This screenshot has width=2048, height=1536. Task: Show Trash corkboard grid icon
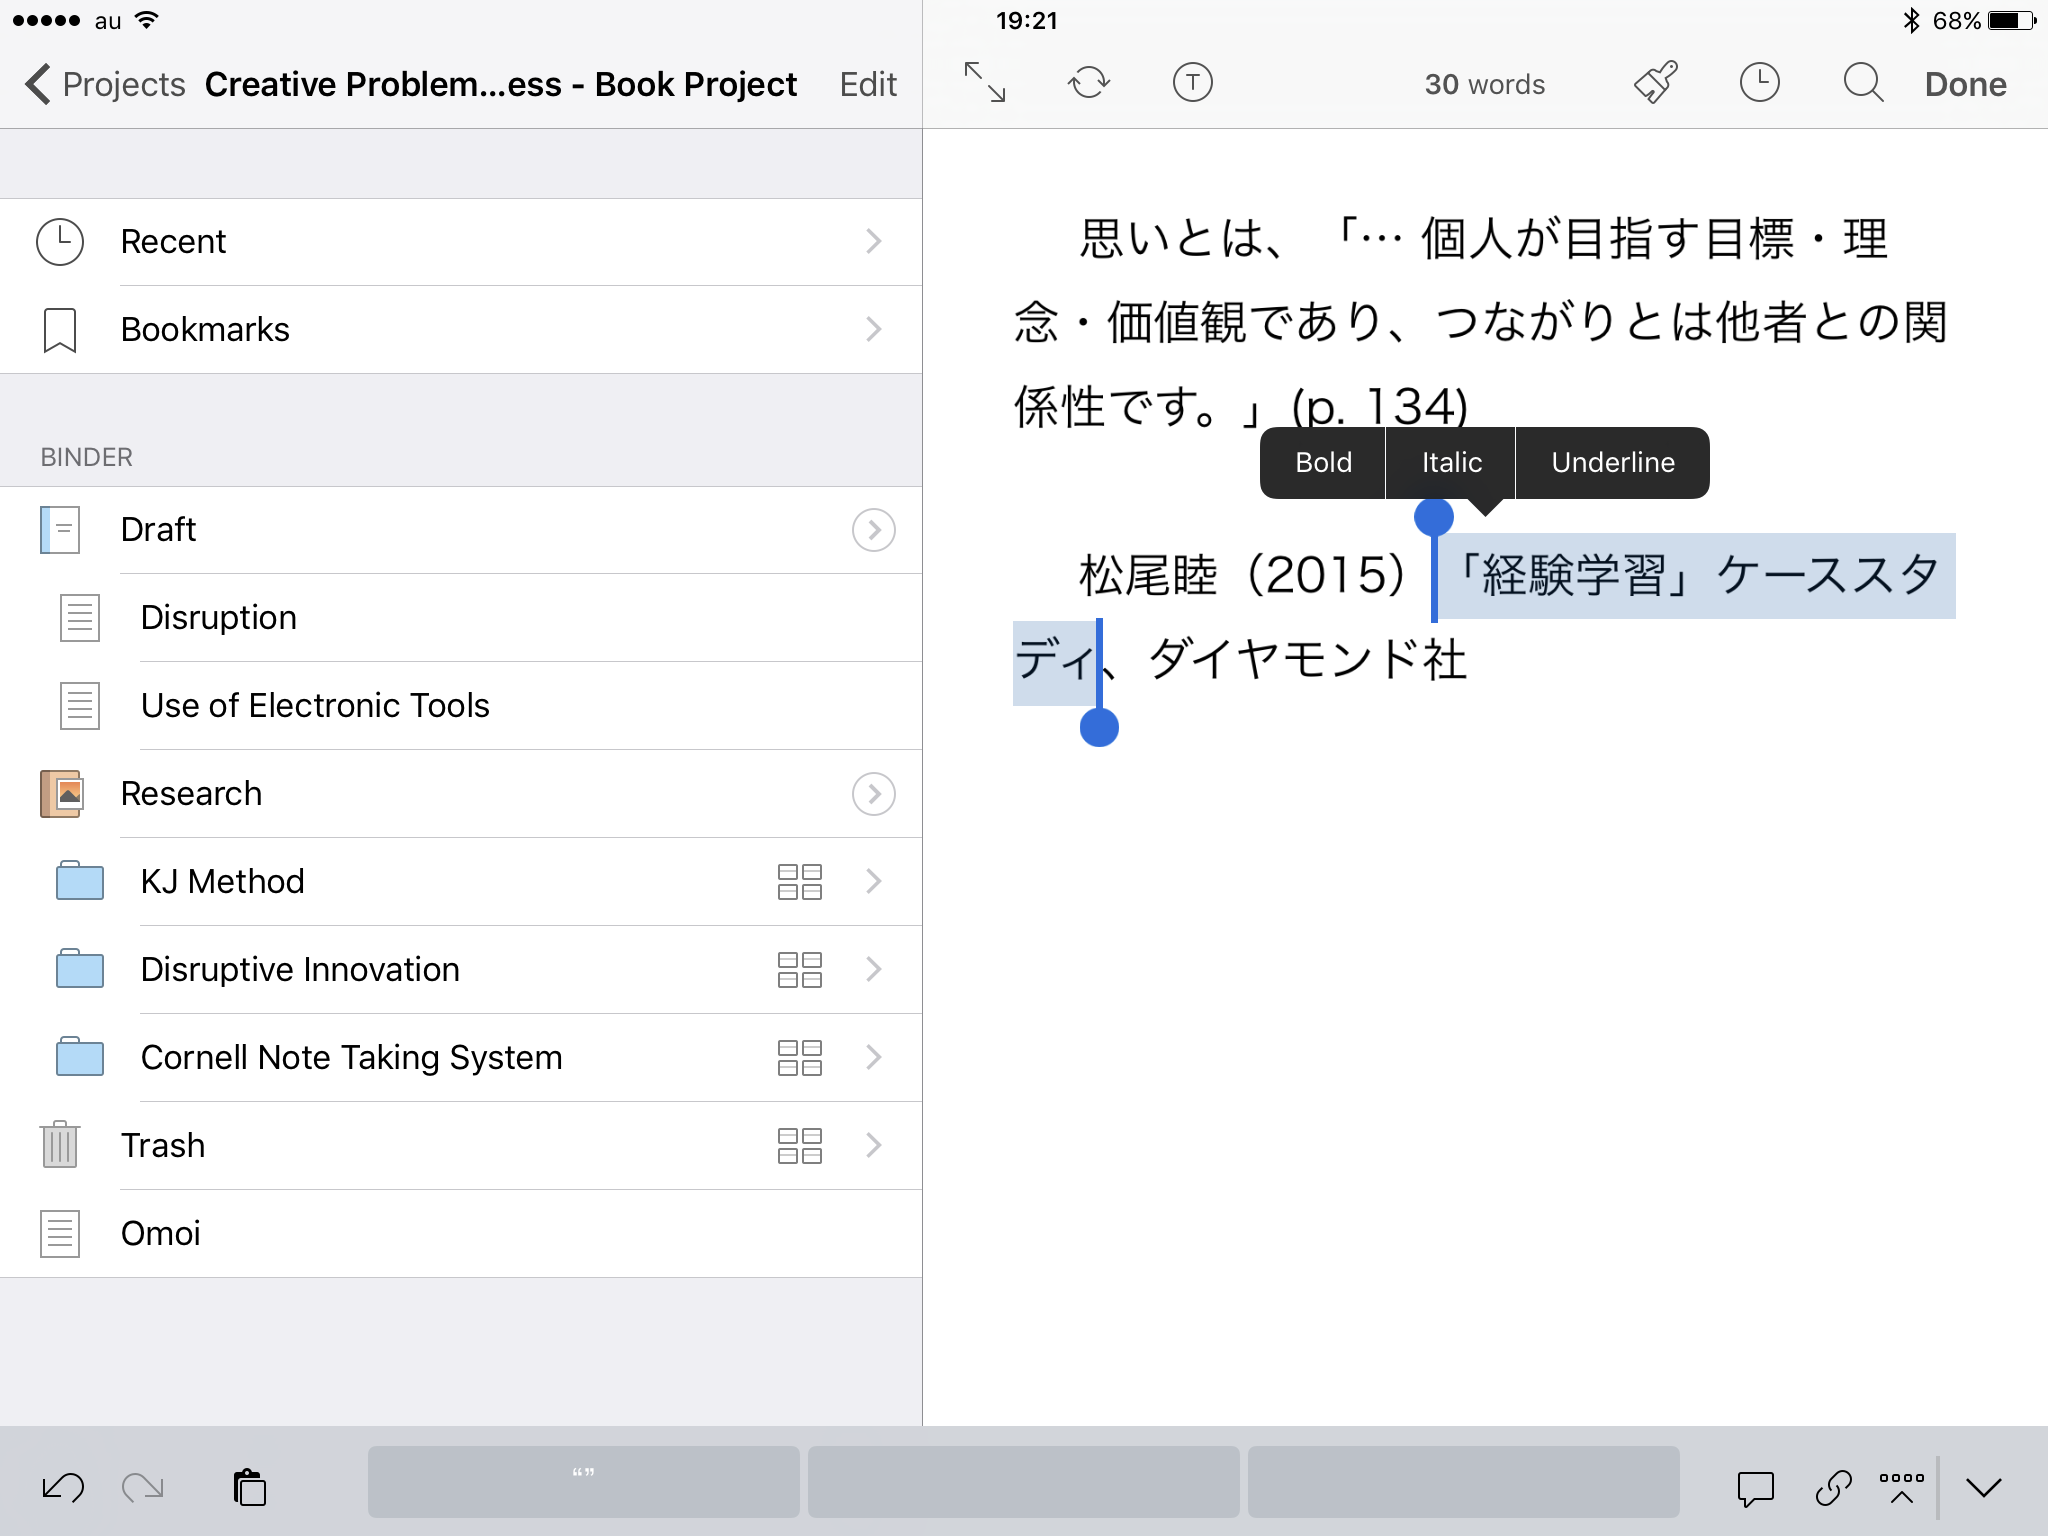[800, 1146]
